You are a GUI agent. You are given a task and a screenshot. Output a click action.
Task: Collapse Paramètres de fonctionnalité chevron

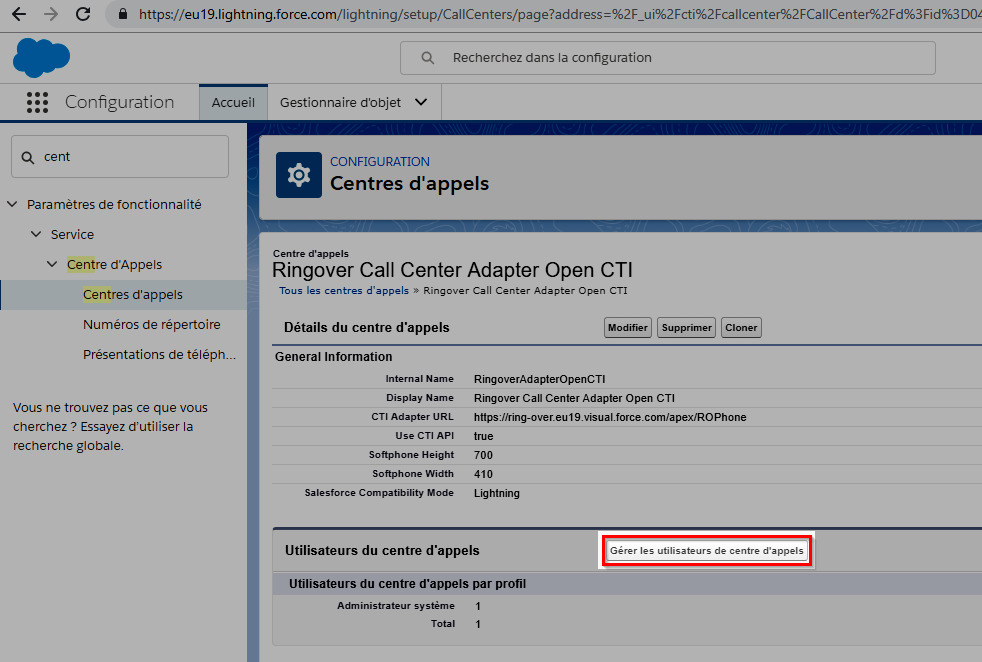click(x=12, y=204)
